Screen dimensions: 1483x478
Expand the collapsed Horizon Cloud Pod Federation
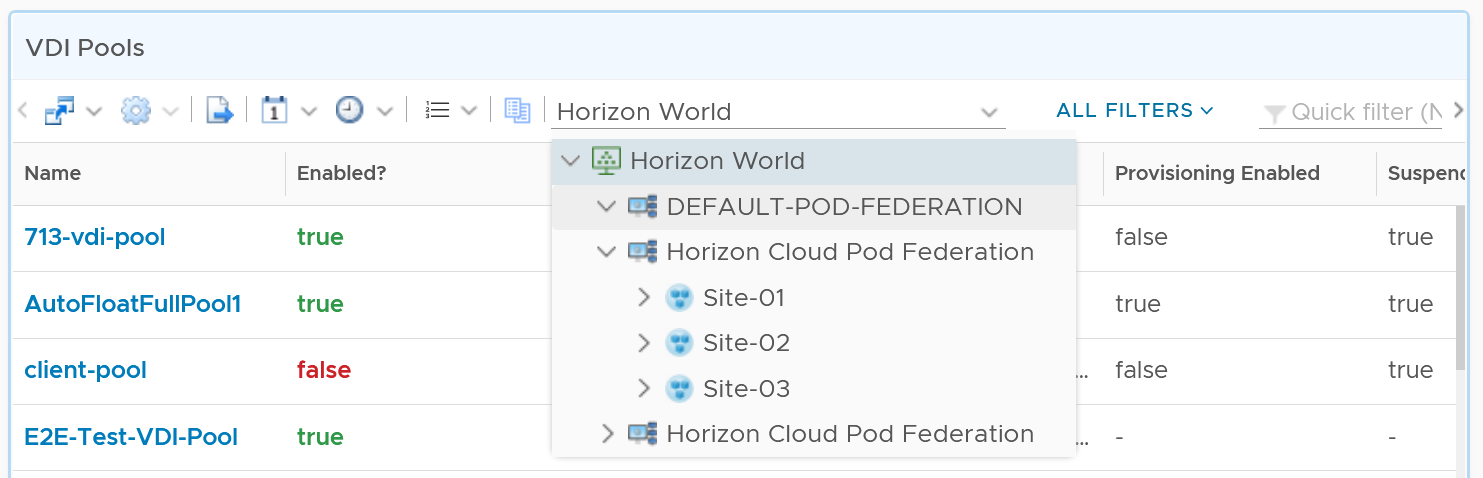coord(606,434)
